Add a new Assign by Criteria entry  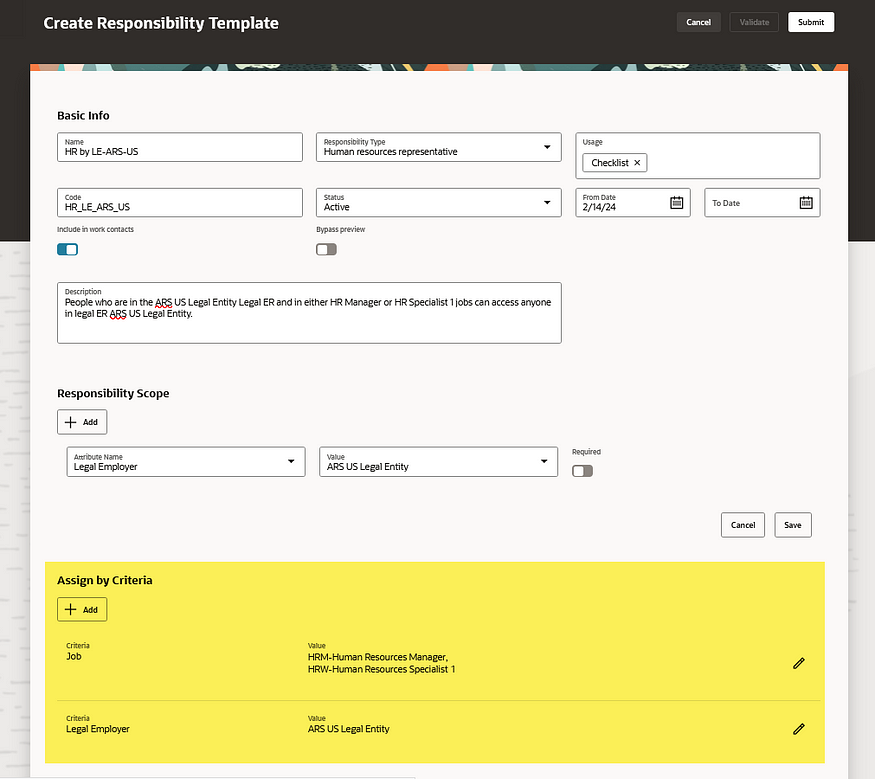tap(82, 609)
